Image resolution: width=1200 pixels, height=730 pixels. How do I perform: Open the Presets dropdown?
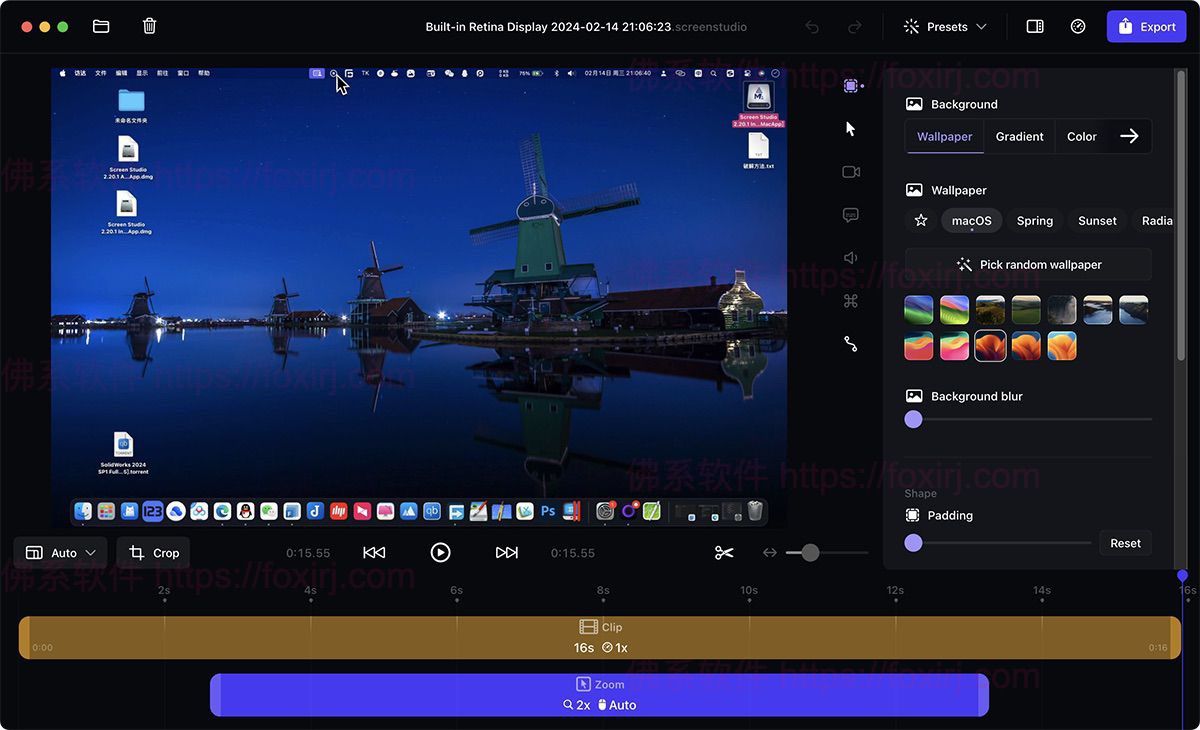pyautogui.click(x=944, y=26)
